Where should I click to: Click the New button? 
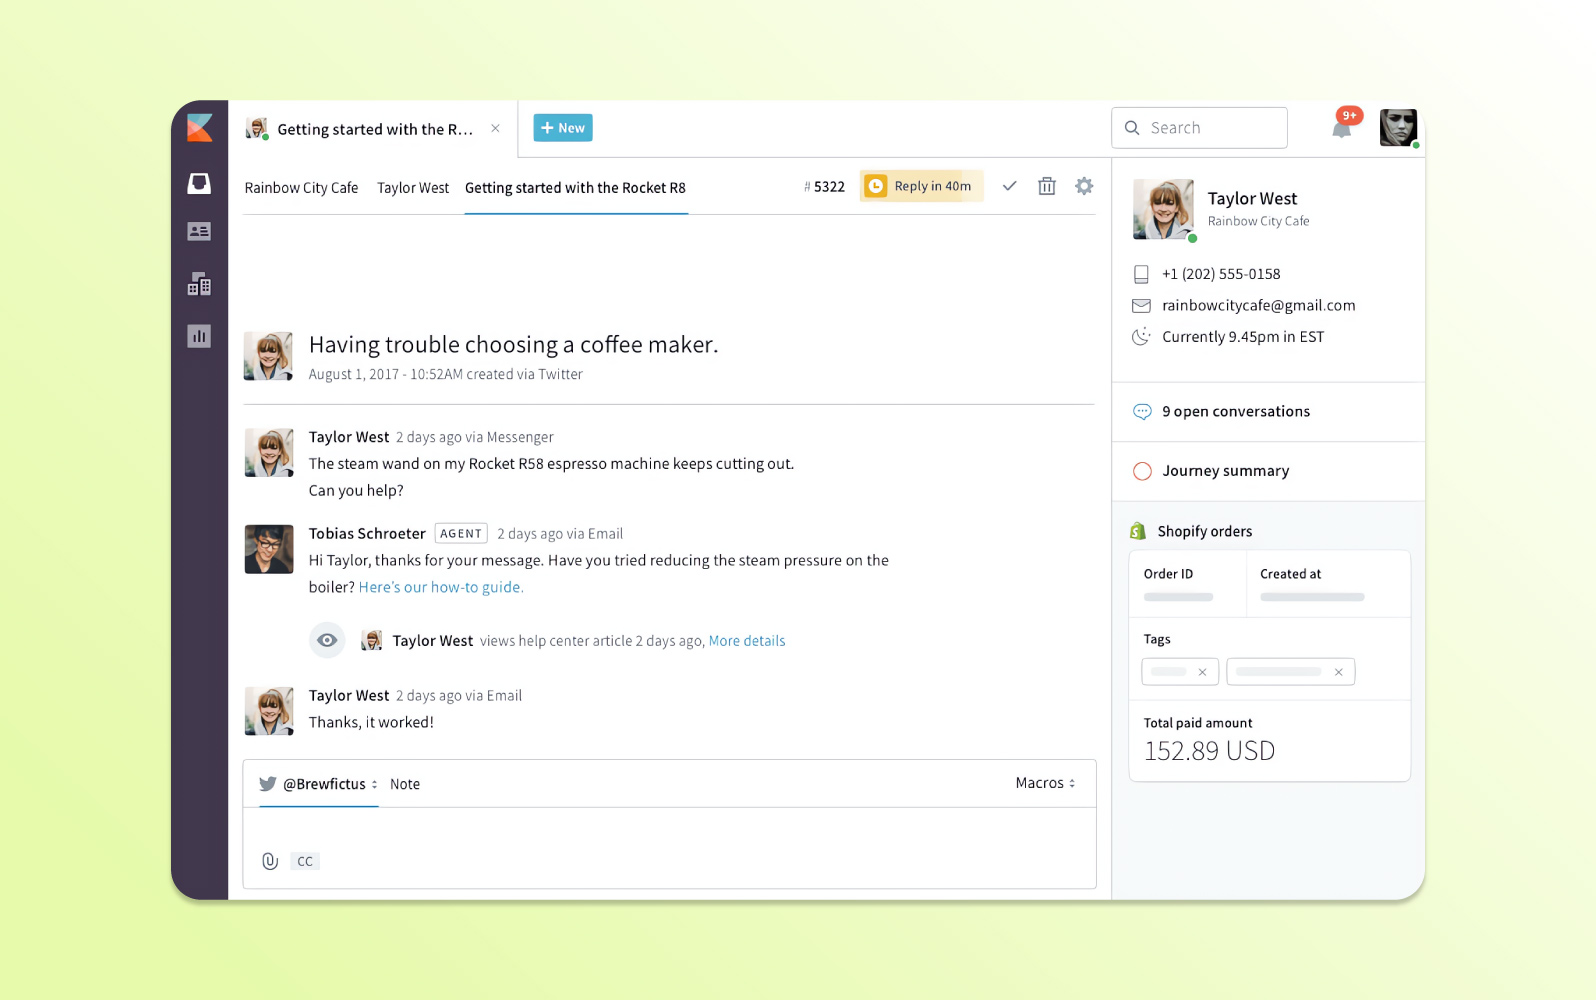(563, 128)
